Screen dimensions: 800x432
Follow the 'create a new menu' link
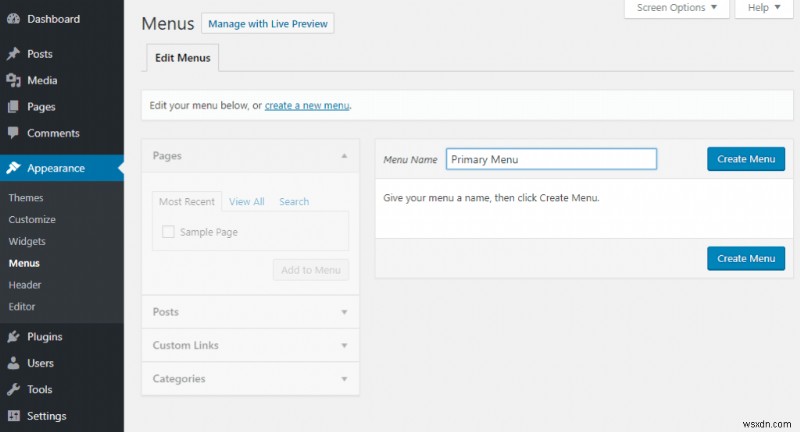tap(307, 105)
